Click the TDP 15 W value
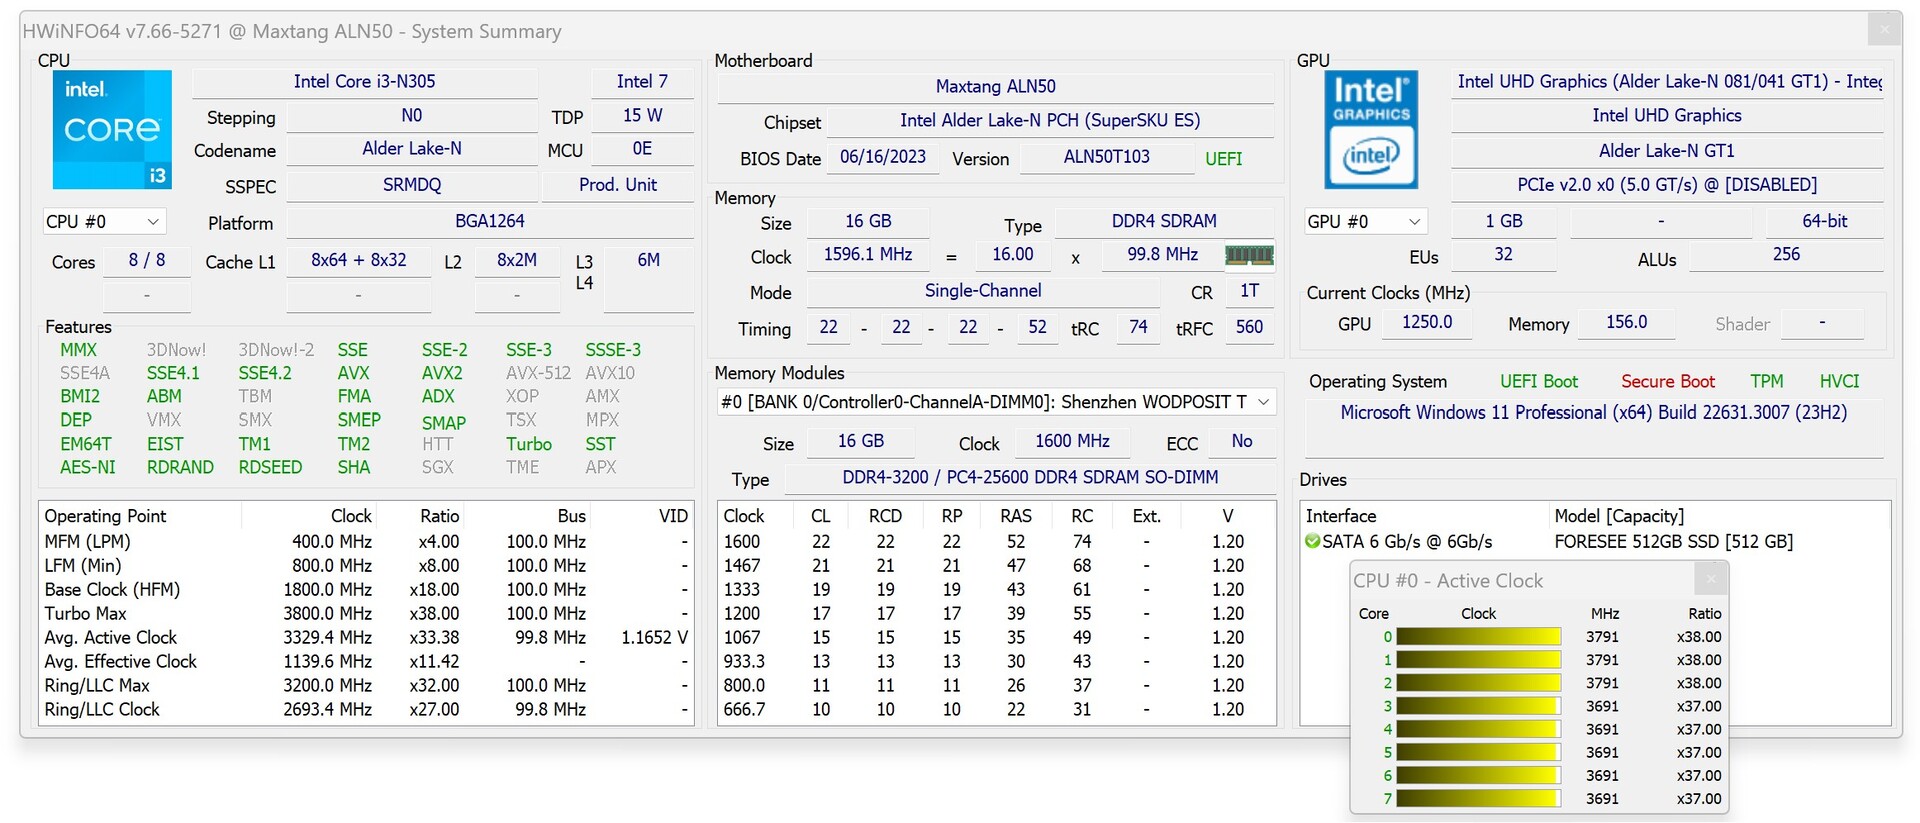This screenshot has height=823, width=1920. [x=642, y=116]
